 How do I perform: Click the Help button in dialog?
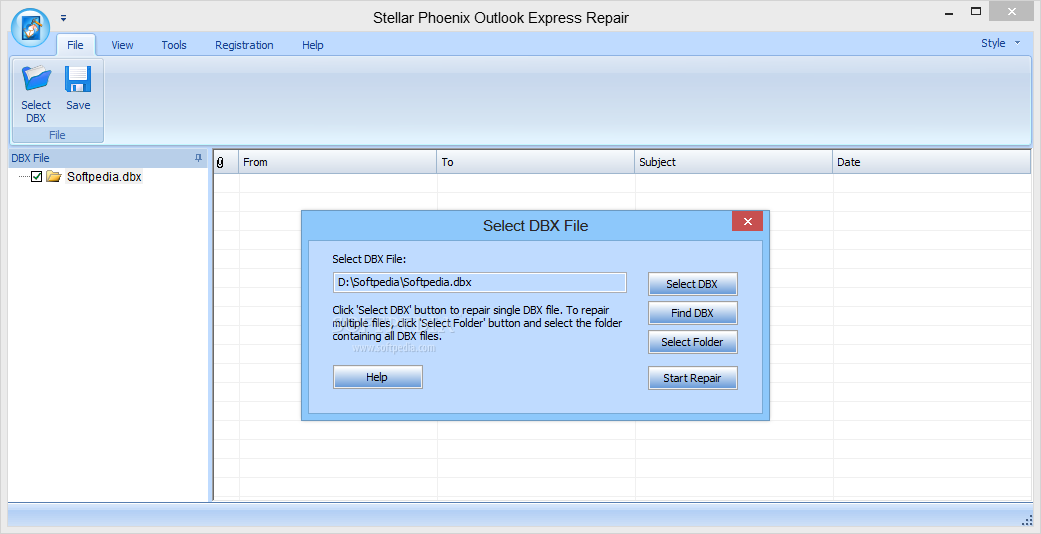click(377, 377)
